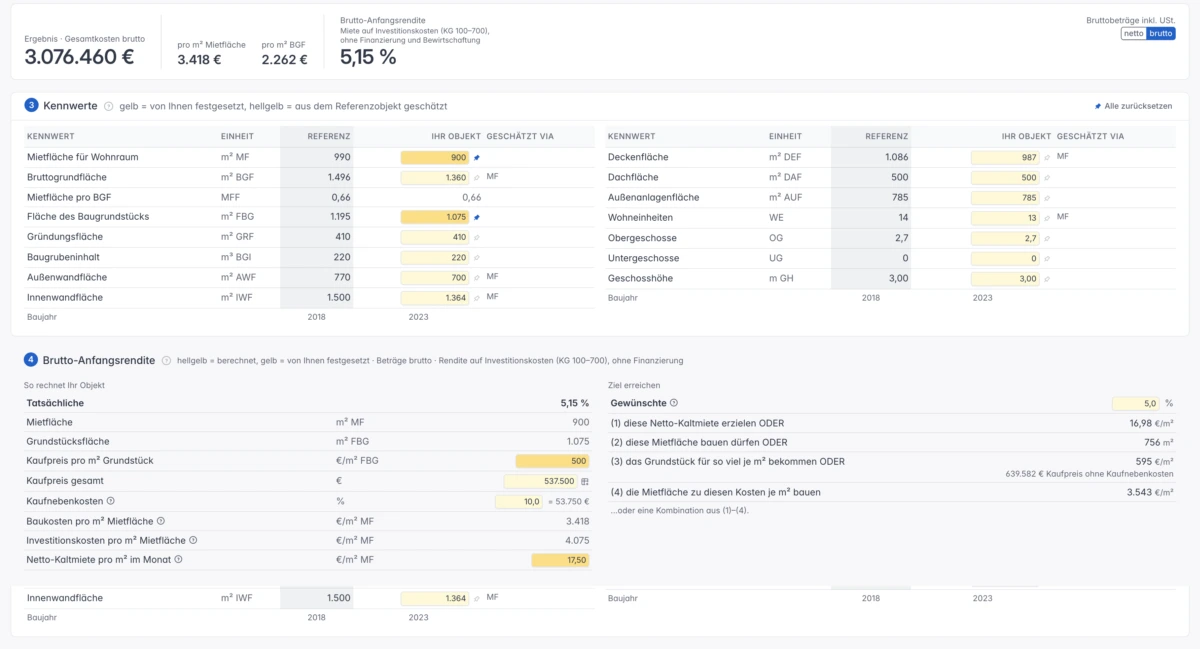
Task: Click reference value 1.496 for Bruttogrundfläche
Action: (x=338, y=178)
